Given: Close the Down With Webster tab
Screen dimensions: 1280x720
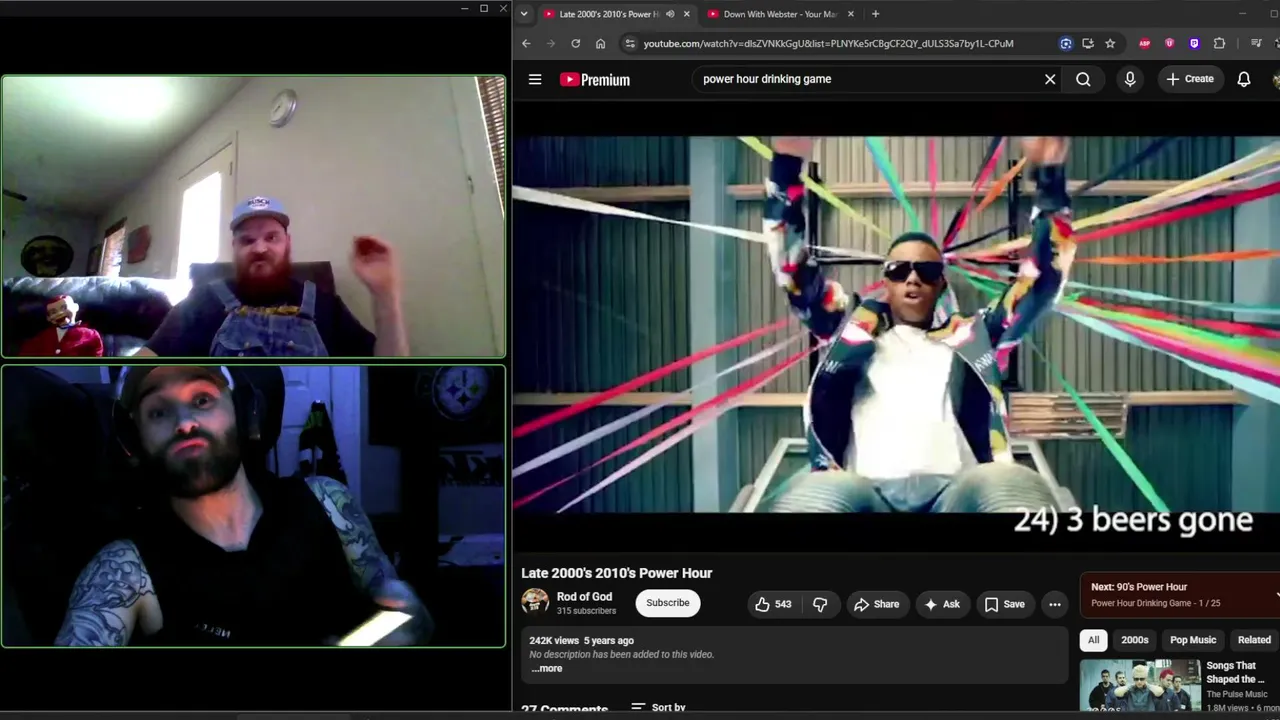Looking at the screenshot, I should tap(850, 14).
